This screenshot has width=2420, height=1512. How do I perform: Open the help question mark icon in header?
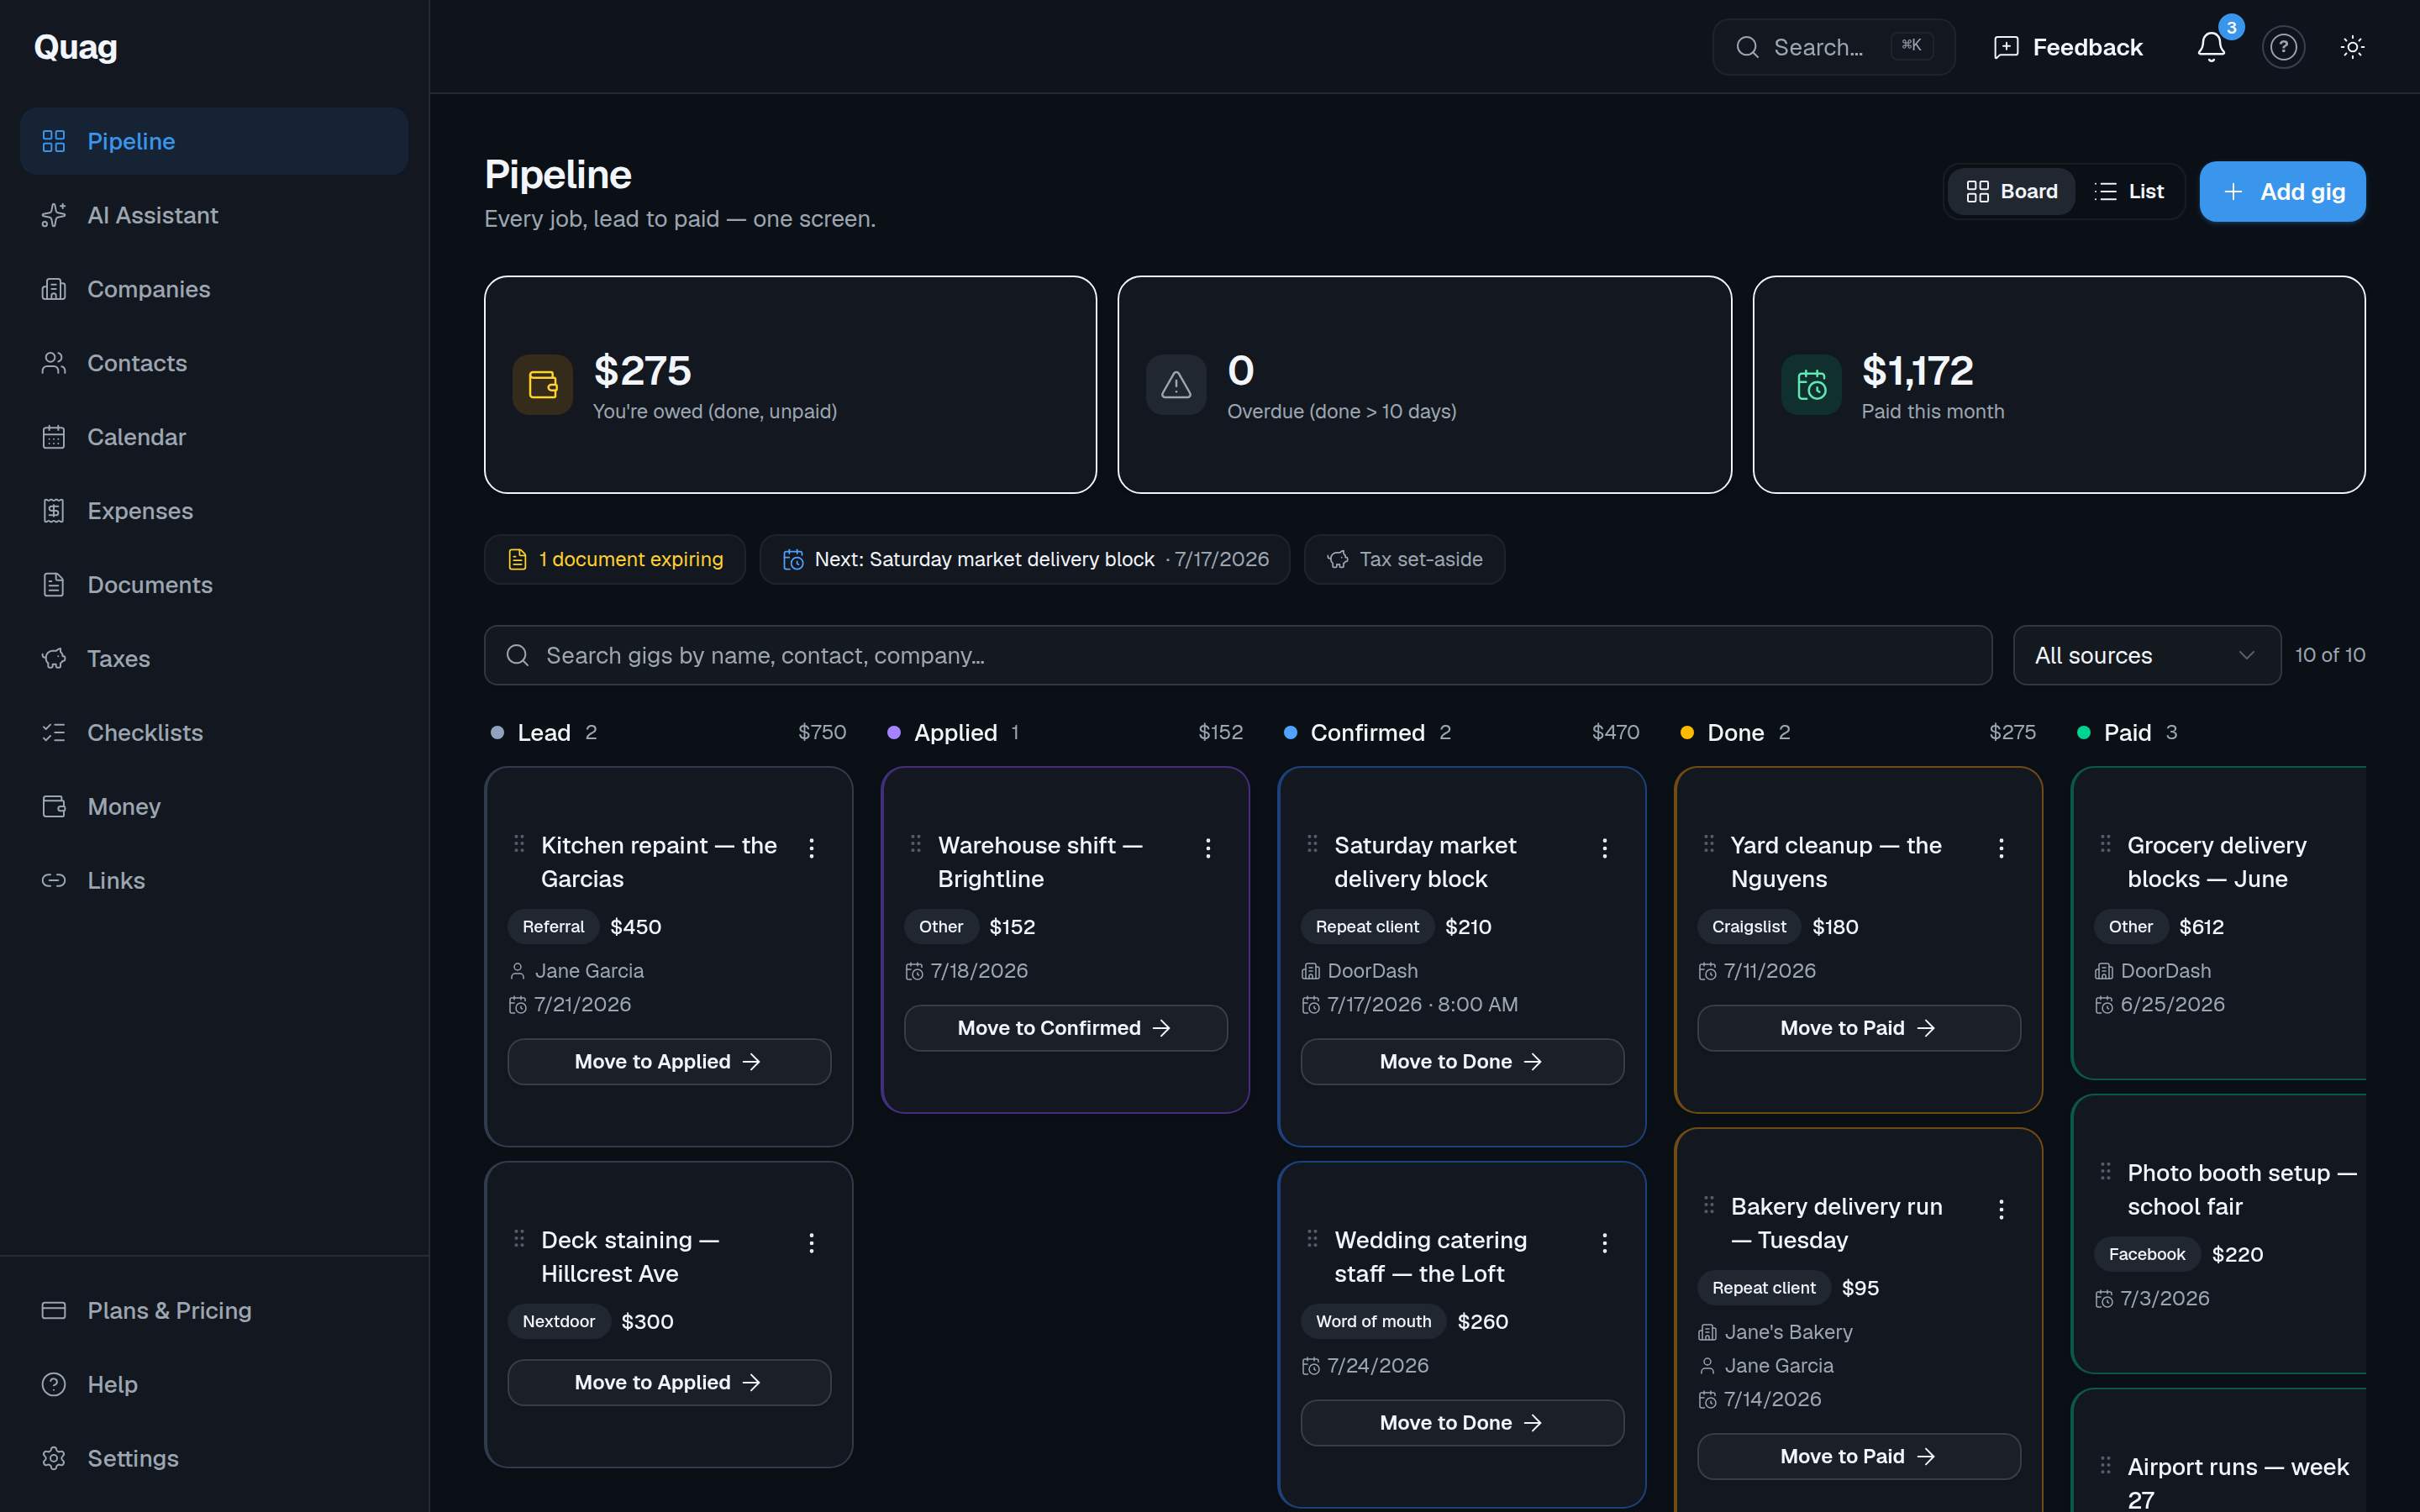pyautogui.click(x=2283, y=47)
